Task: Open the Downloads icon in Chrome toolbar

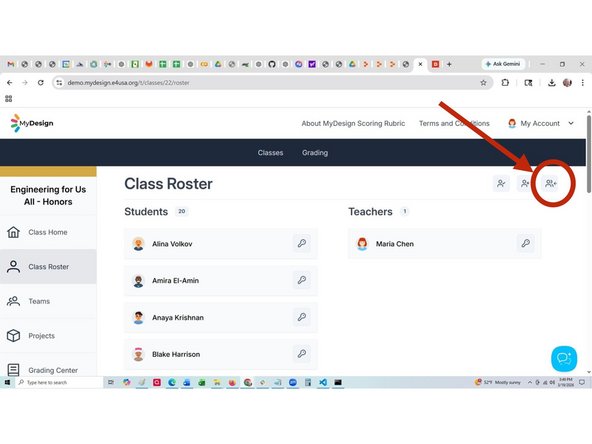Action: coord(552,83)
